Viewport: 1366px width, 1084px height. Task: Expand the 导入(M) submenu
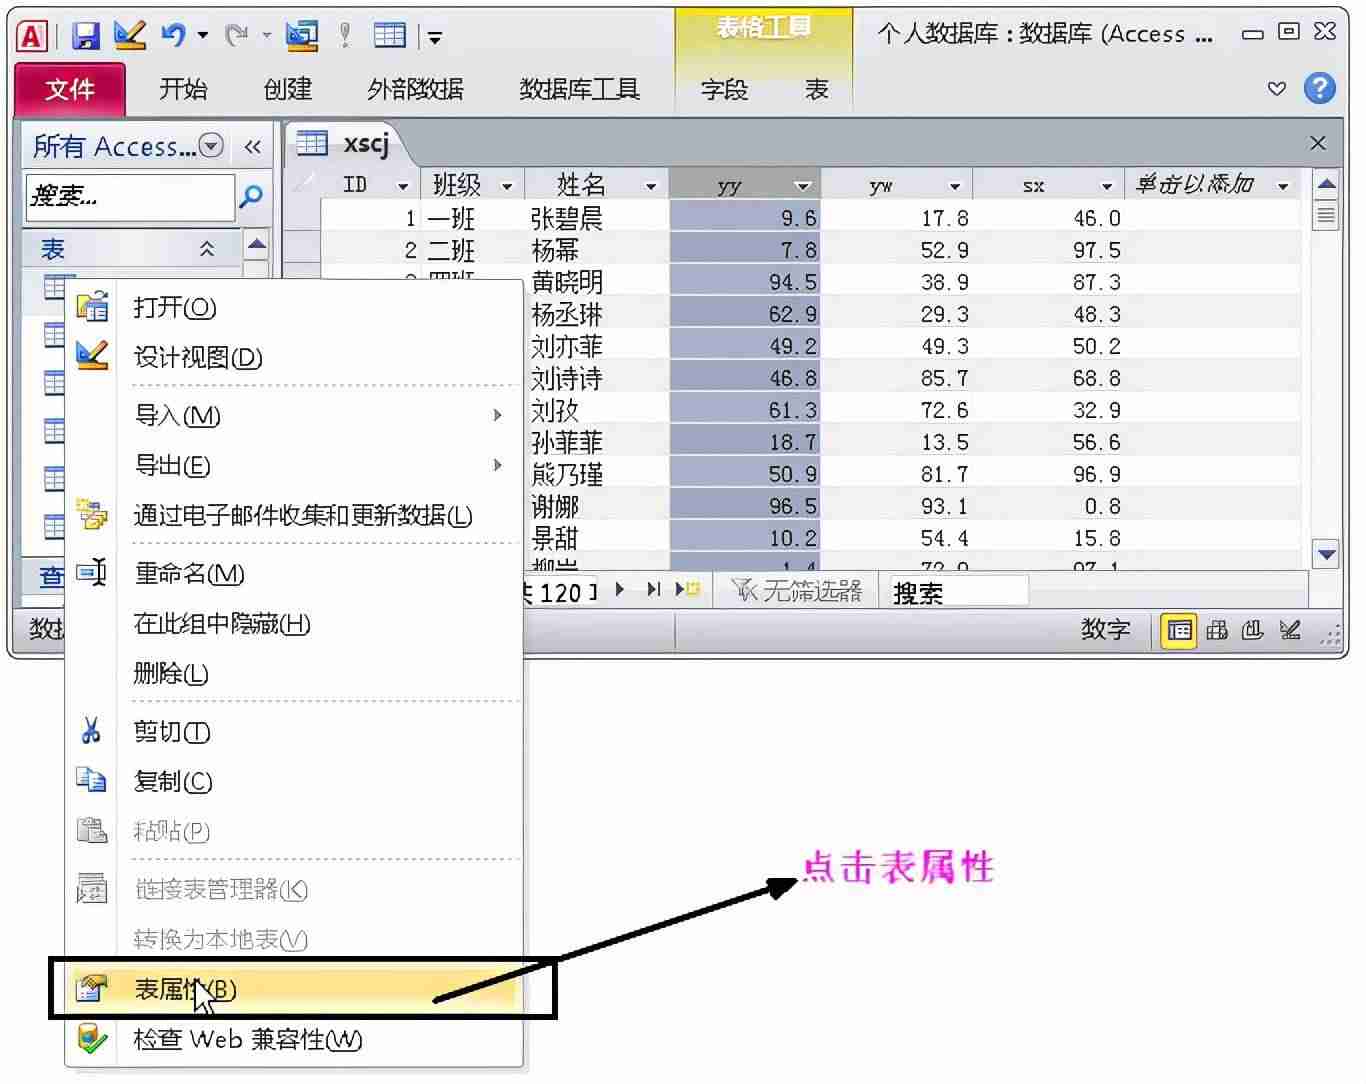point(497,415)
